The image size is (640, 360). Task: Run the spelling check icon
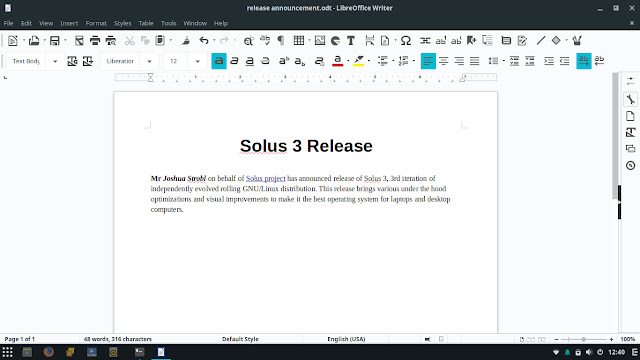tap(265, 40)
